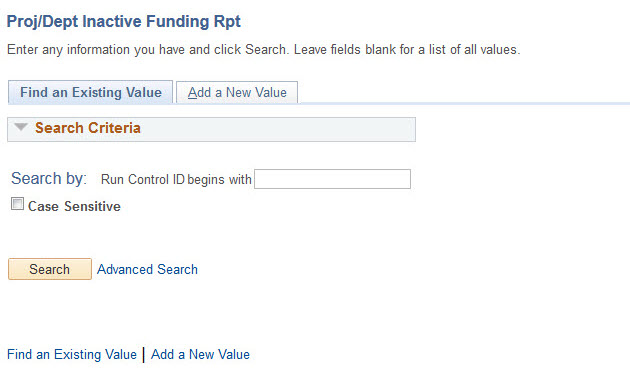Open the Advanced Search link
The height and width of the screenshot is (374, 630).
coord(147,269)
